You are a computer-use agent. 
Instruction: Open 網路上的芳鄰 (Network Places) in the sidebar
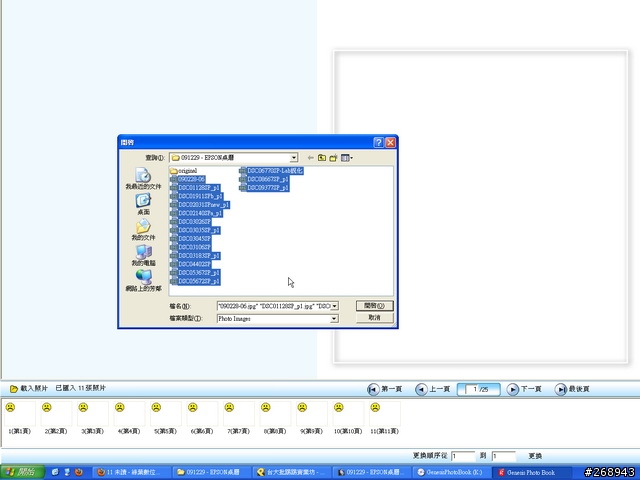[143, 281]
